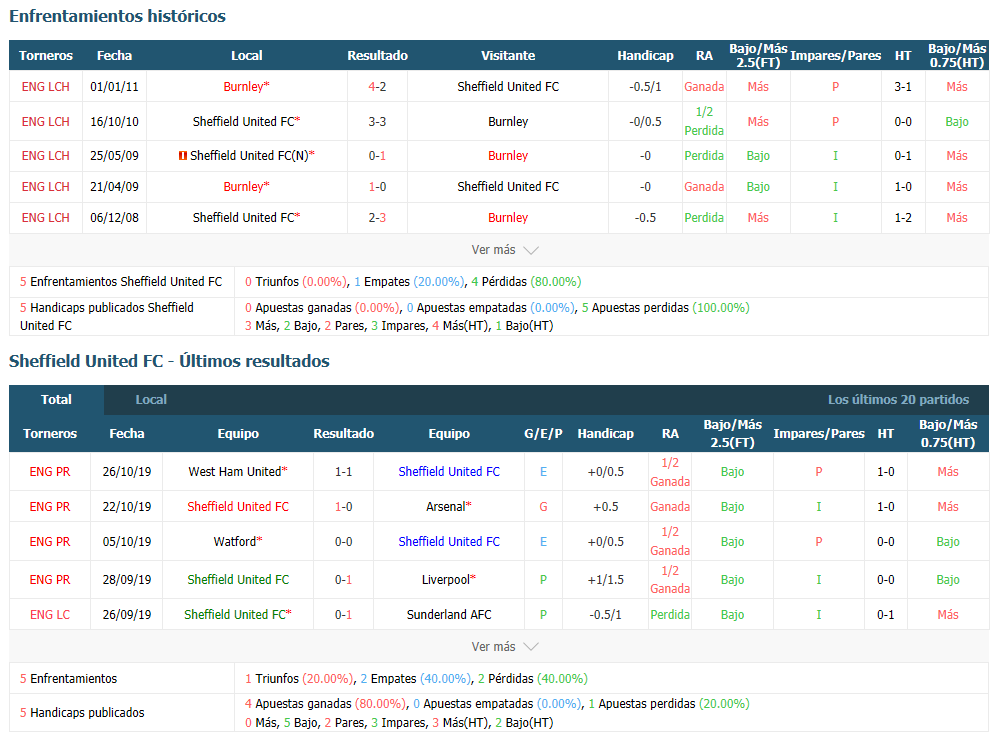
Task: Click handicap value -0/0.5 in 16/10/10 row
Action: [645, 122]
